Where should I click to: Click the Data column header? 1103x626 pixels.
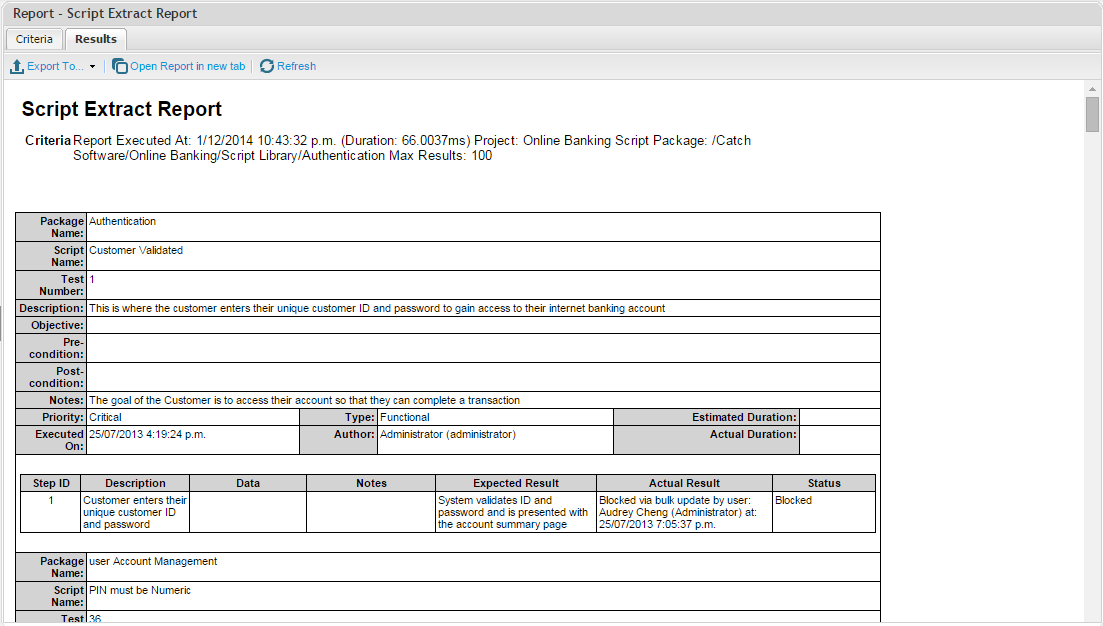tap(248, 483)
